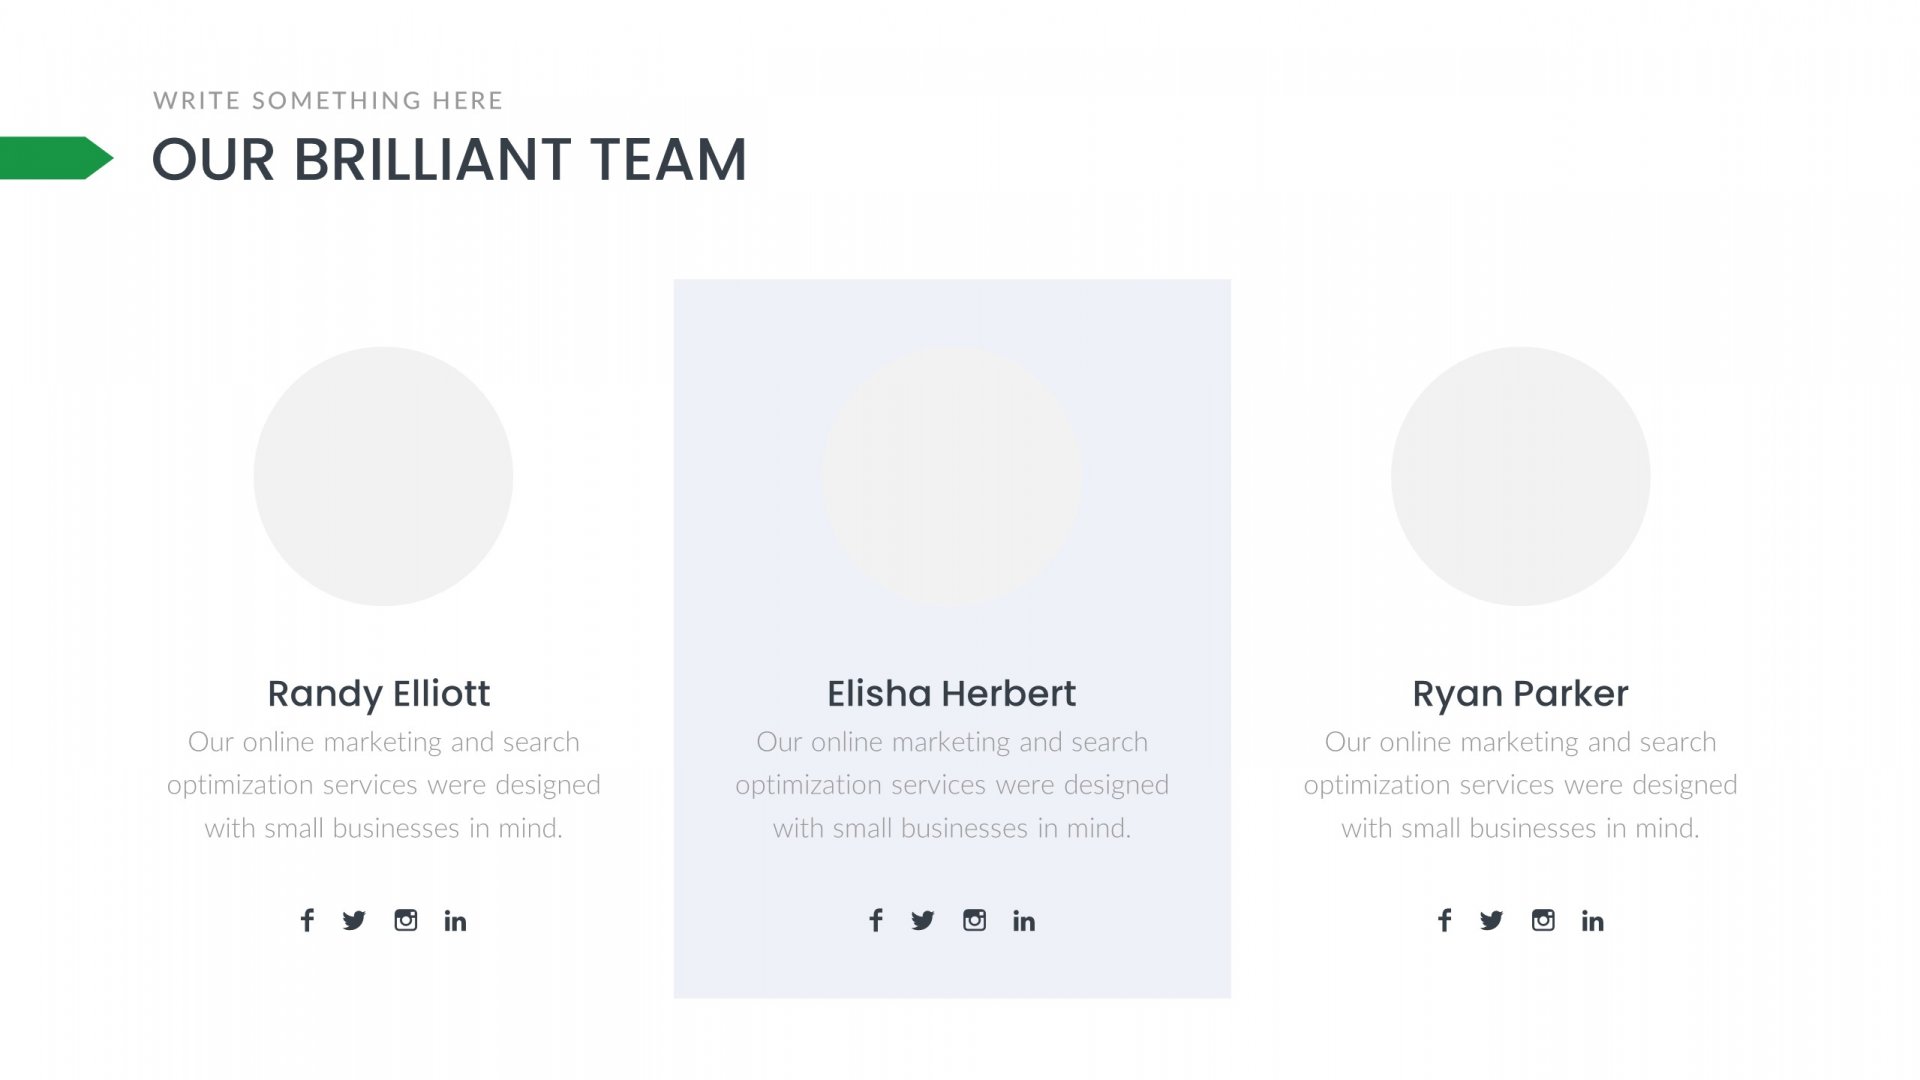
Task: Select Randy Elliott's Instagram icon
Action: [x=405, y=920]
